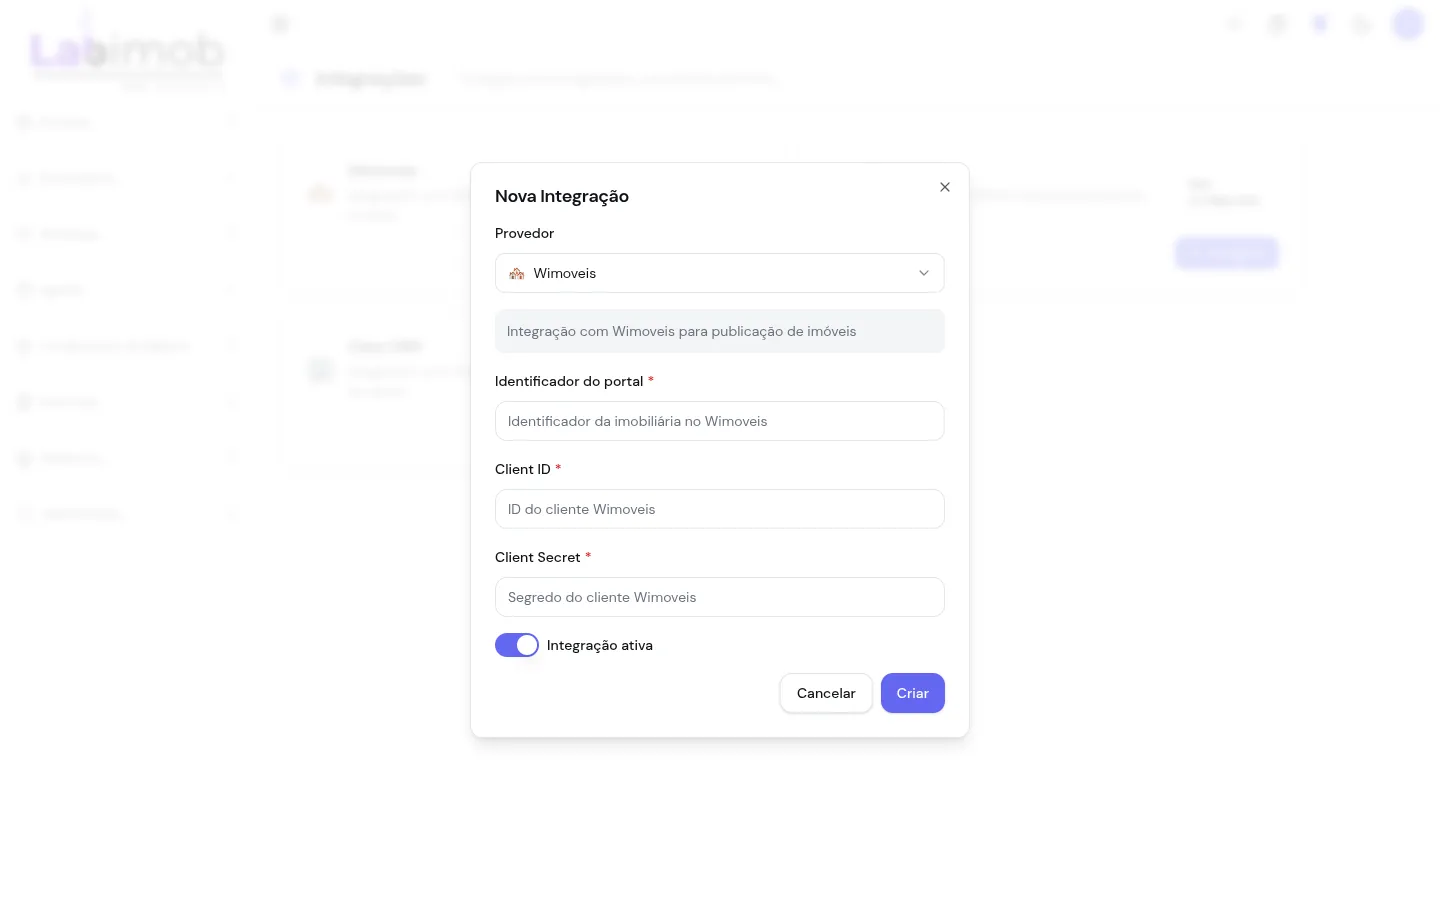Cancel with the Cancelar button

[x=826, y=693]
